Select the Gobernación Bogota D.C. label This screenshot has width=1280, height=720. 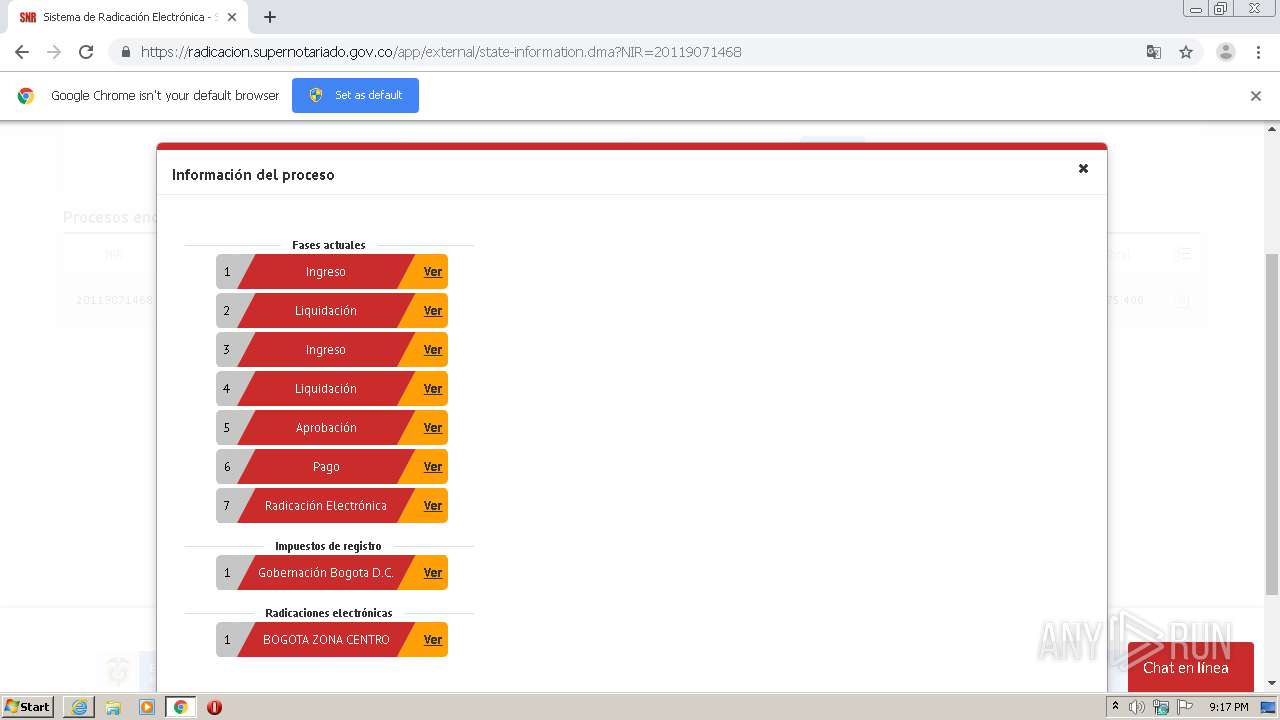point(326,573)
